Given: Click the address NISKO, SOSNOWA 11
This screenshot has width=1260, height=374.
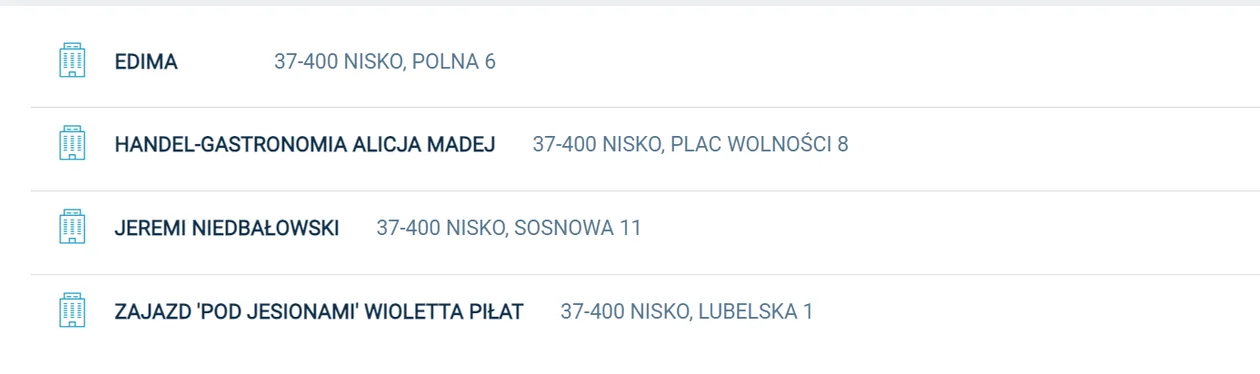Looking at the screenshot, I should 543,228.
